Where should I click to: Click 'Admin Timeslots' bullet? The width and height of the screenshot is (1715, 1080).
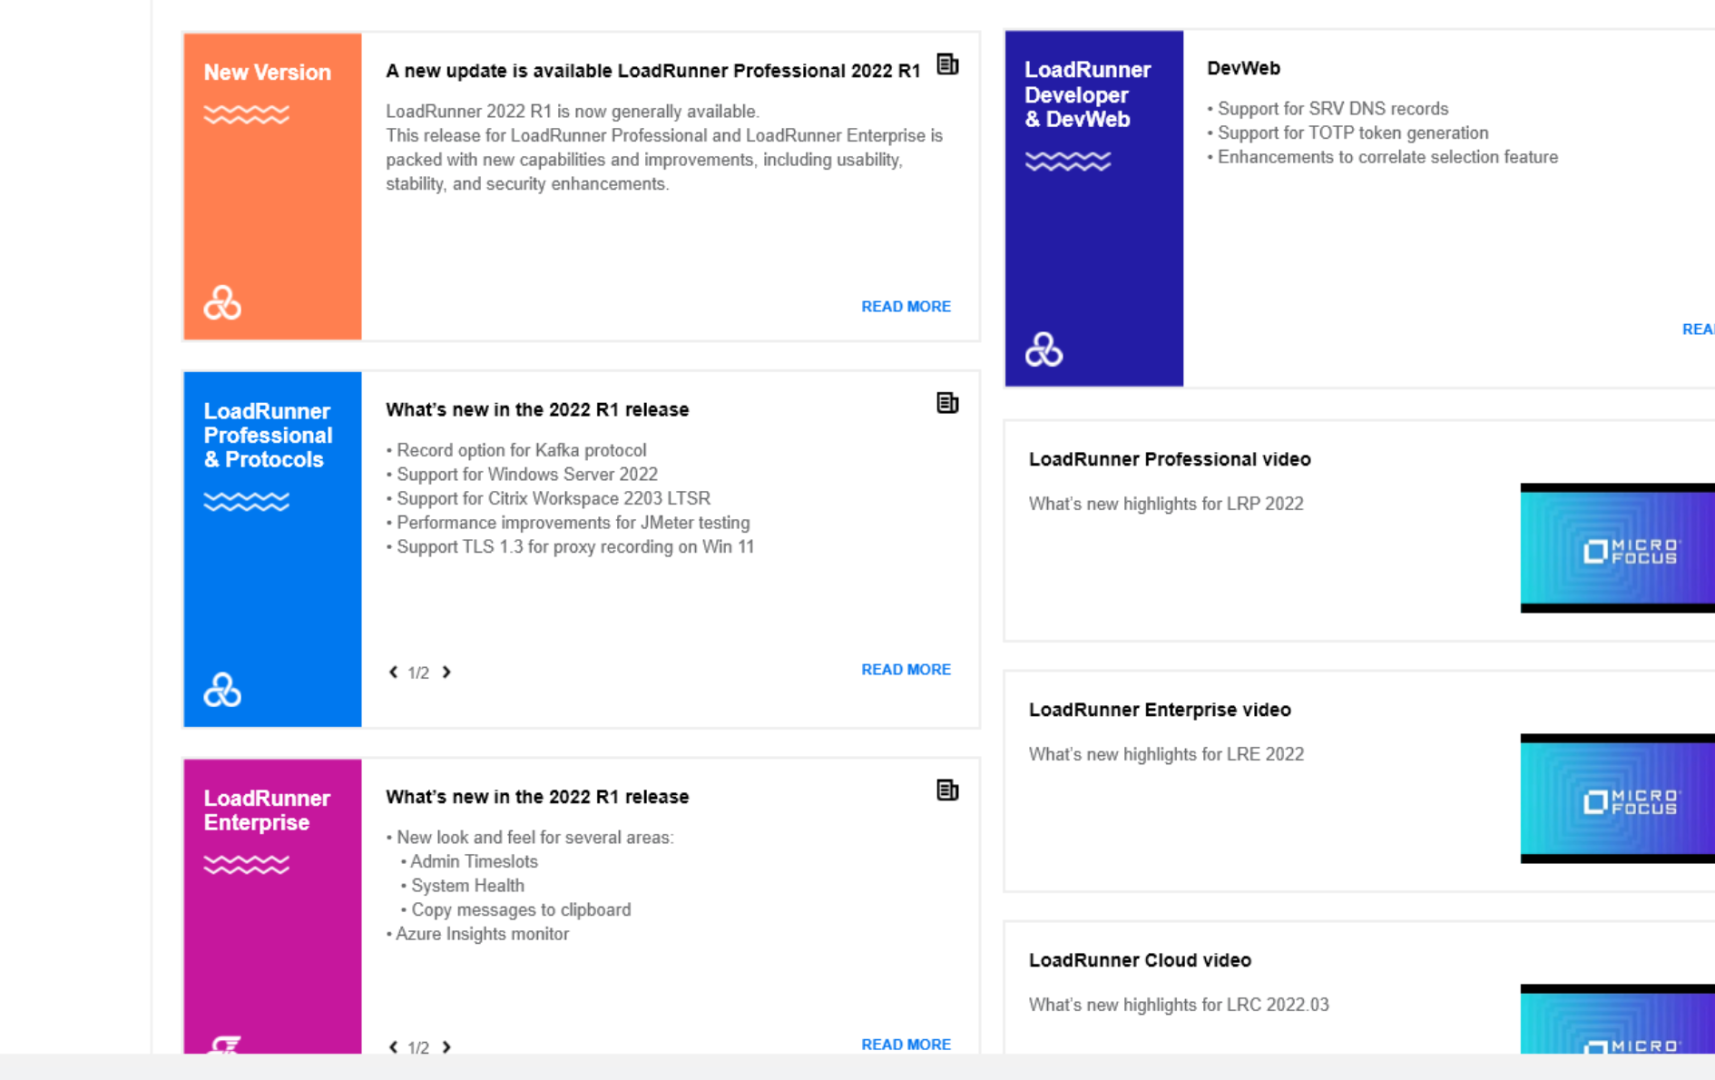pyautogui.click(x=469, y=861)
